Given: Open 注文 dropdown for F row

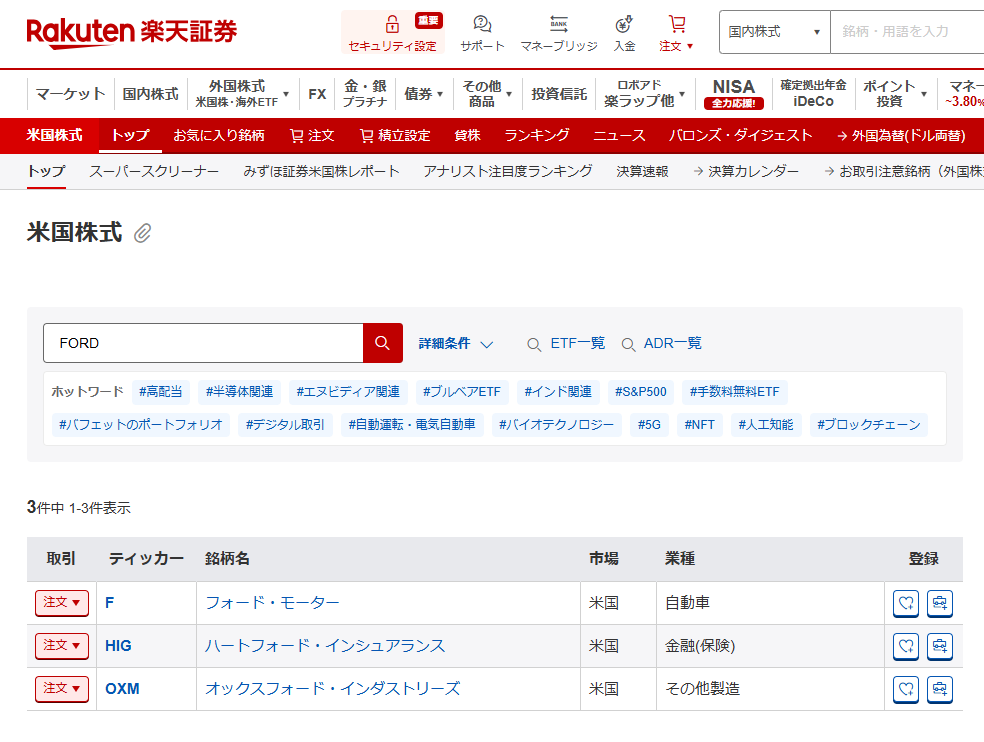Looking at the screenshot, I should (62, 603).
